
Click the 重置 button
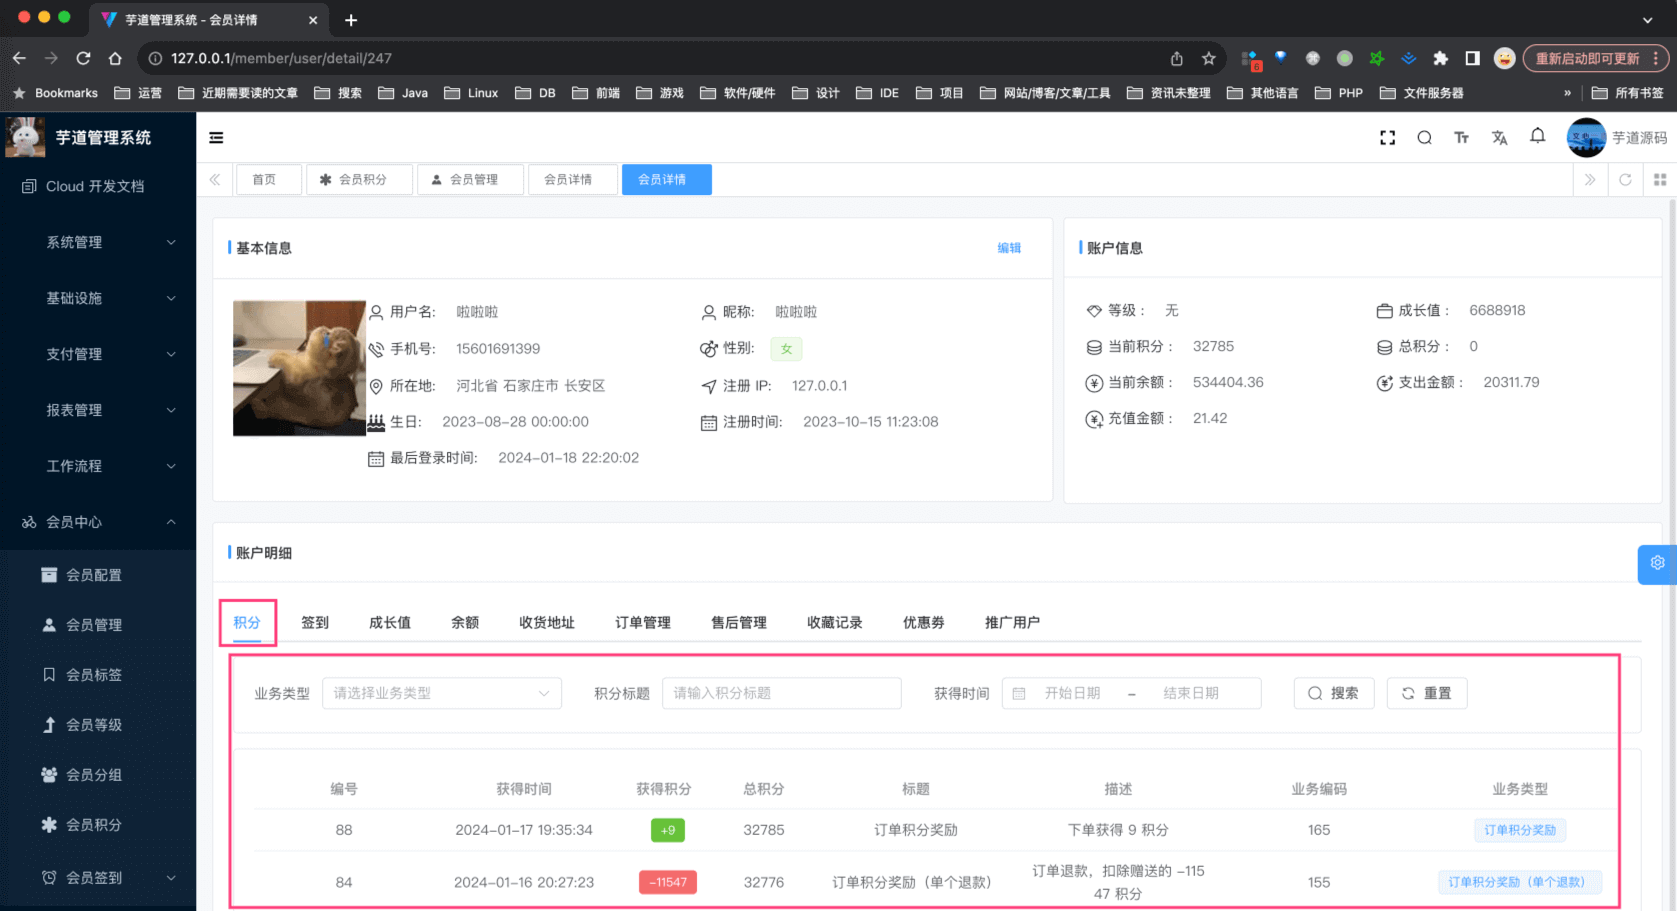(x=1427, y=693)
